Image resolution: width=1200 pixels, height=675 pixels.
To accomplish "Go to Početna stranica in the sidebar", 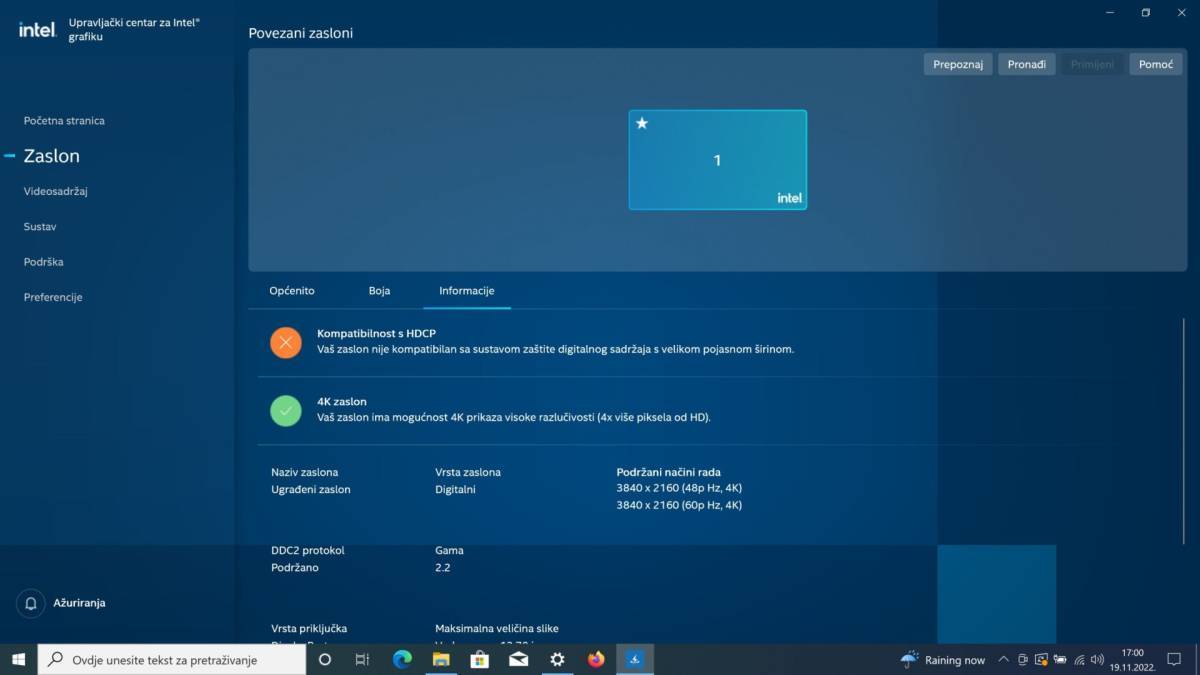I will pyautogui.click(x=64, y=121).
